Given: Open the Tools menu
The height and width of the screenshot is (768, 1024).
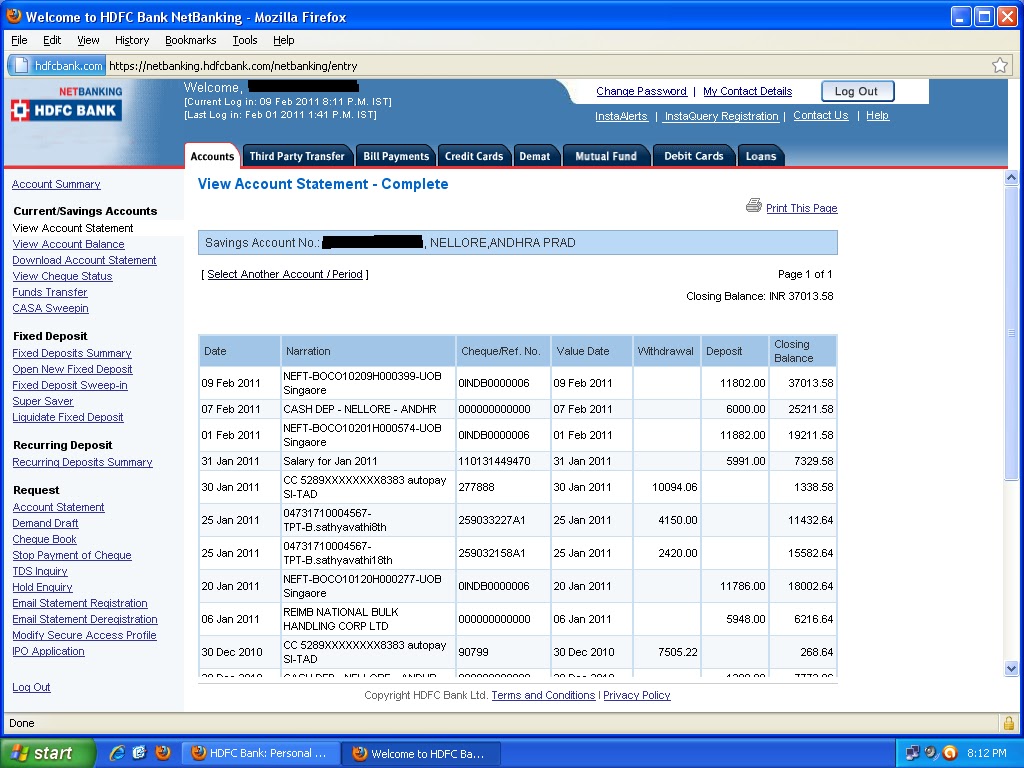Looking at the screenshot, I should (x=245, y=40).
